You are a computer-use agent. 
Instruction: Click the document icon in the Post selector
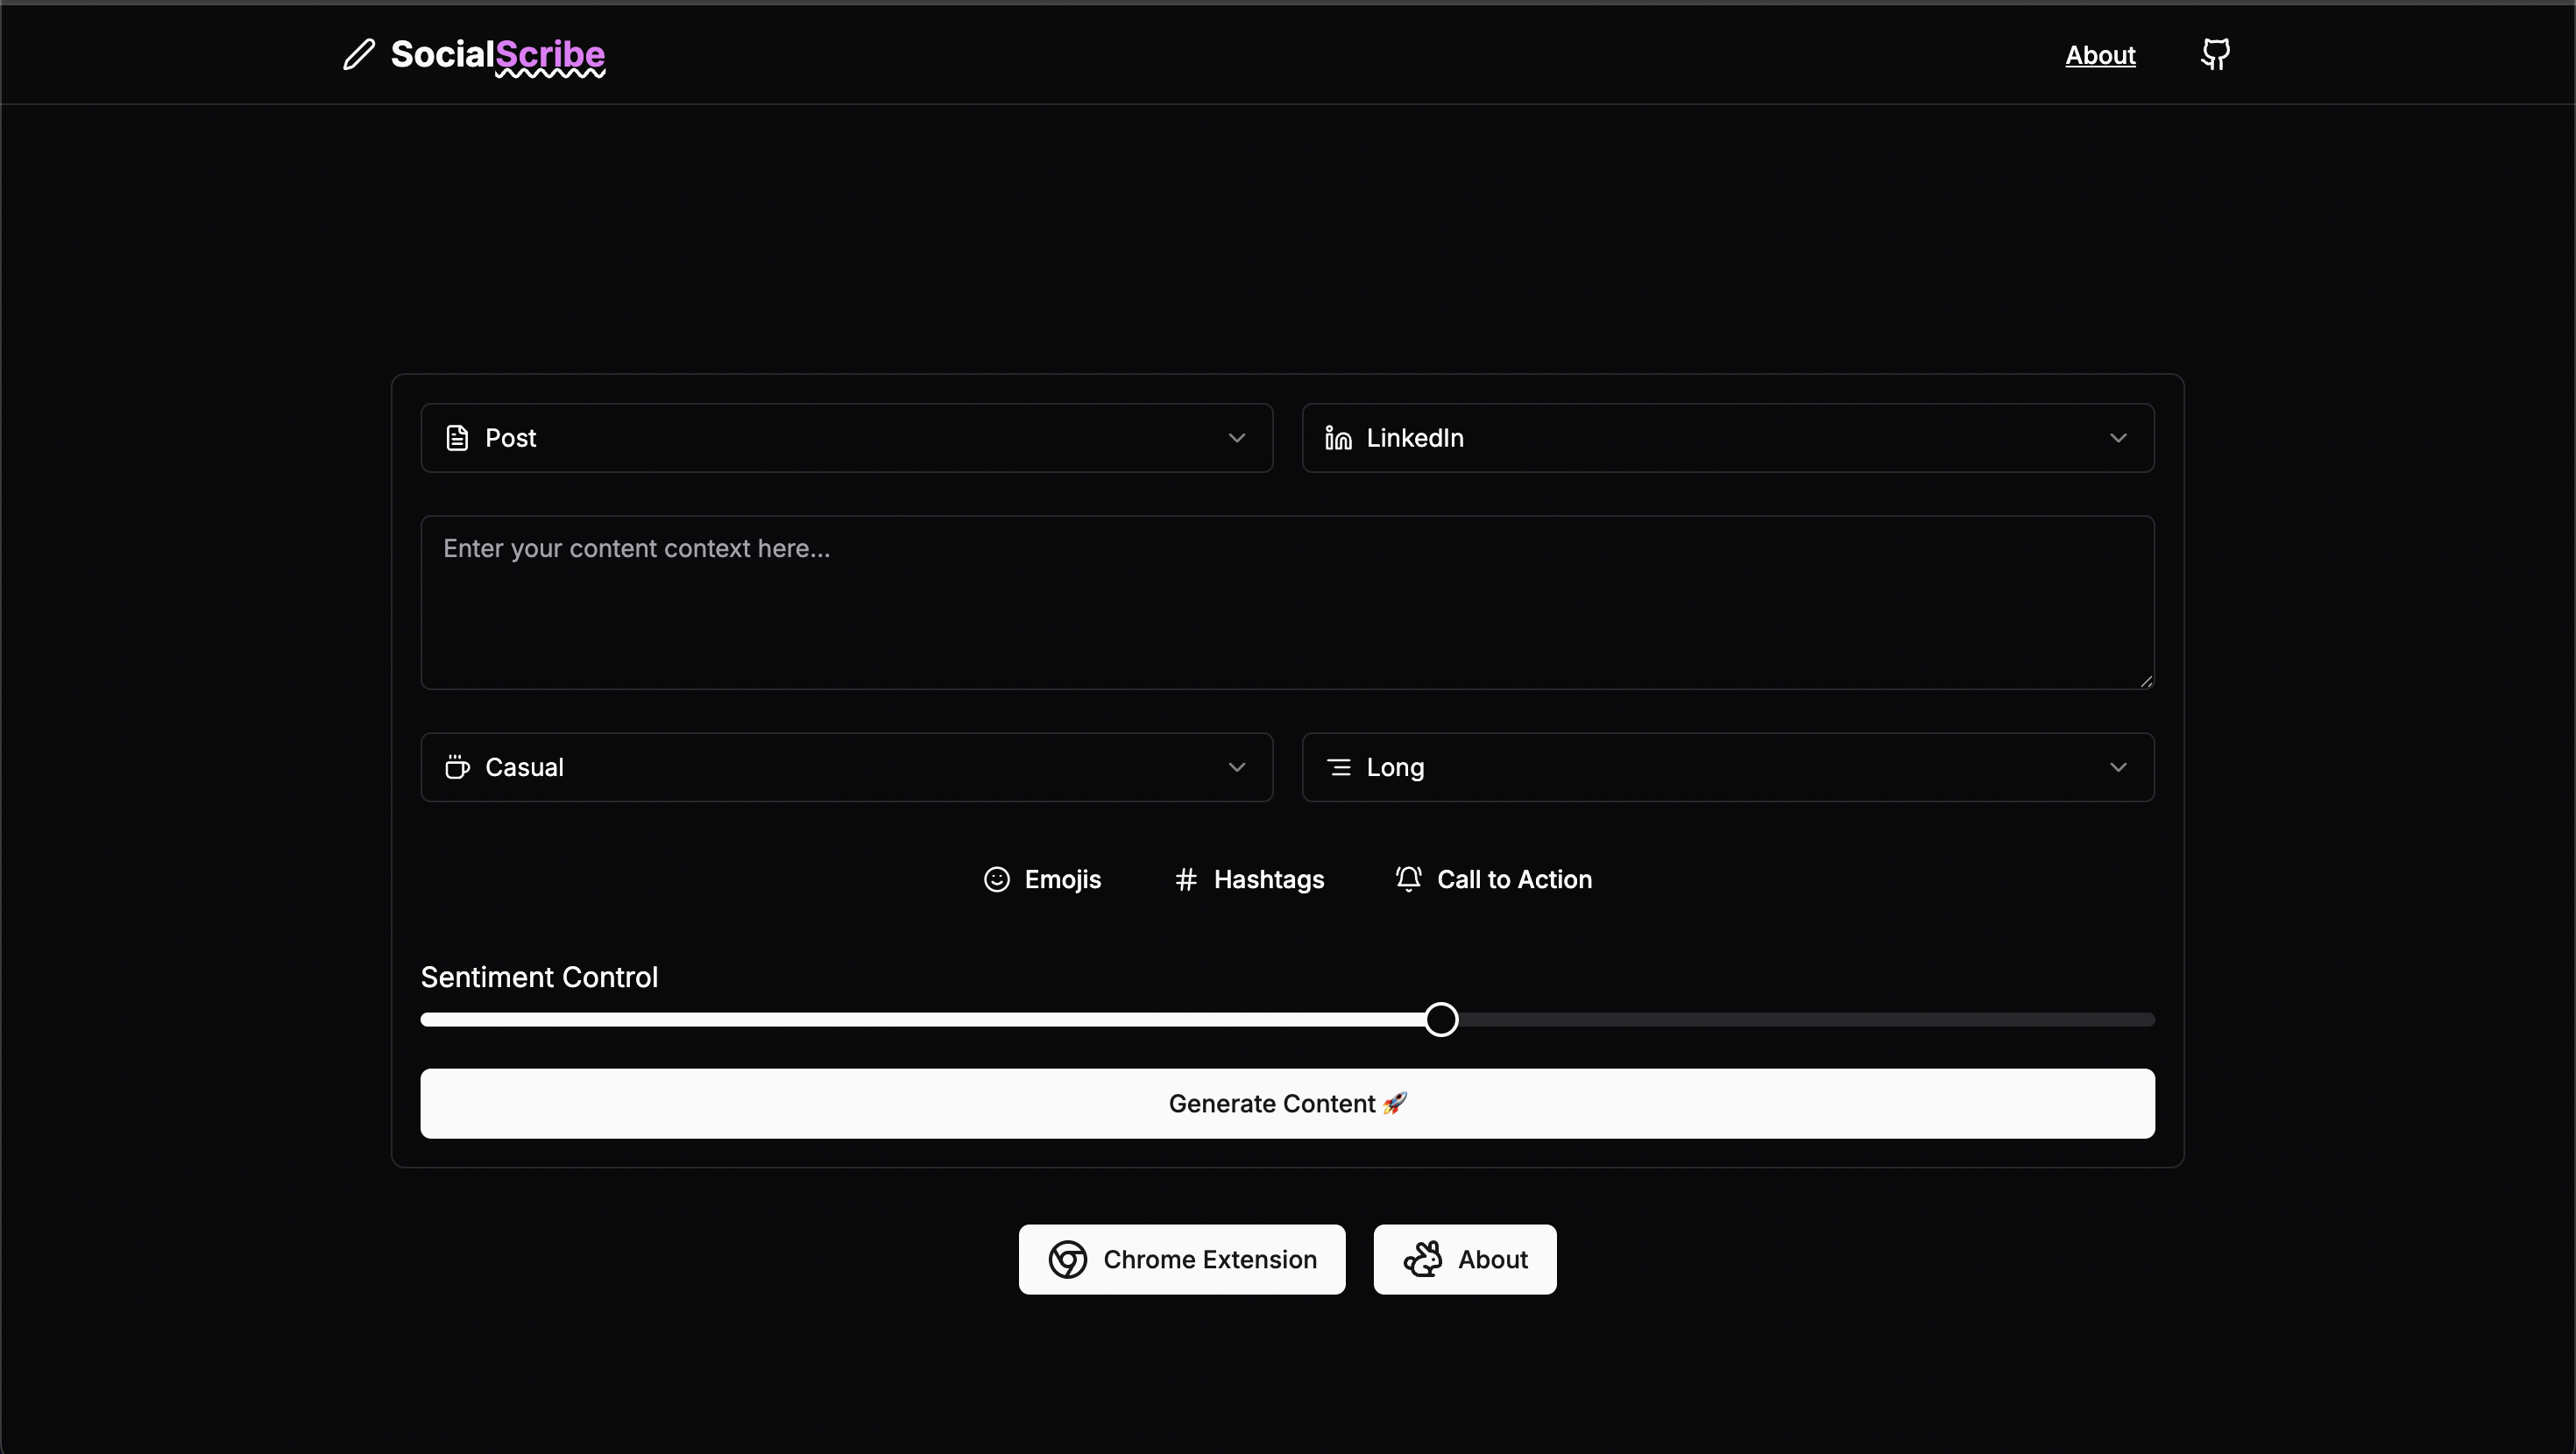point(457,438)
